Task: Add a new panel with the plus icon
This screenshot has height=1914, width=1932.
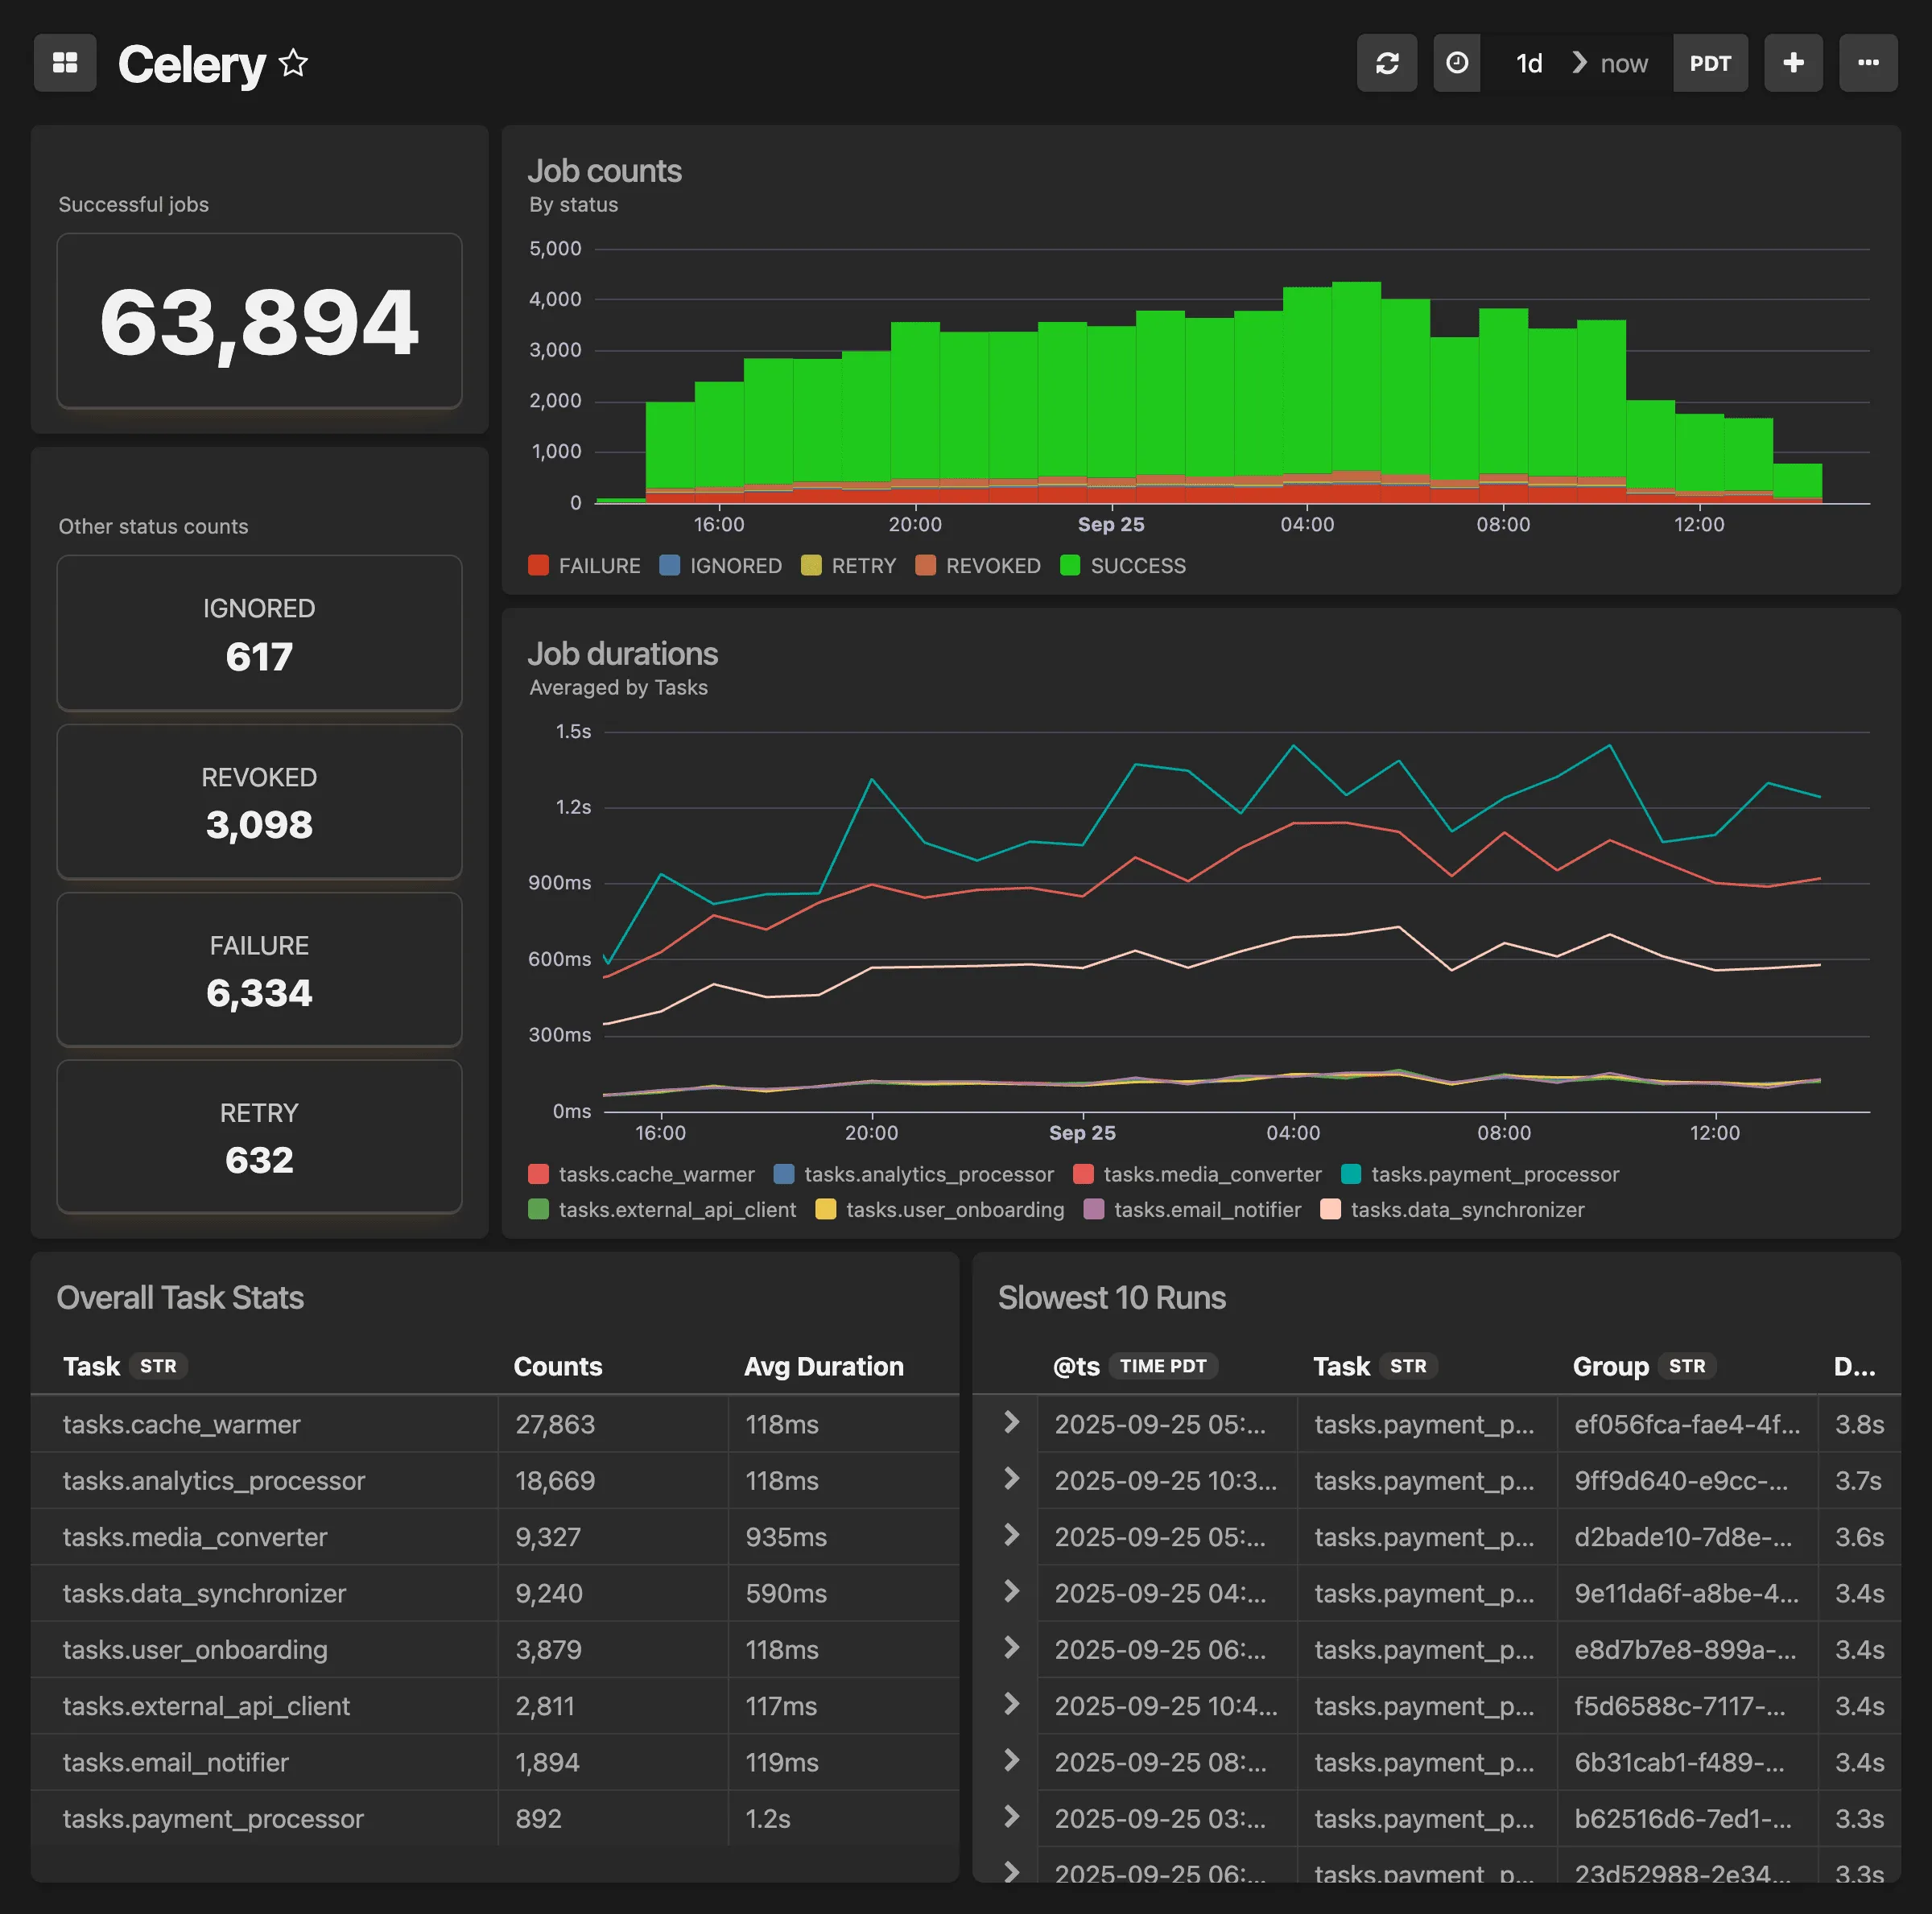Action: coord(1793,63)
